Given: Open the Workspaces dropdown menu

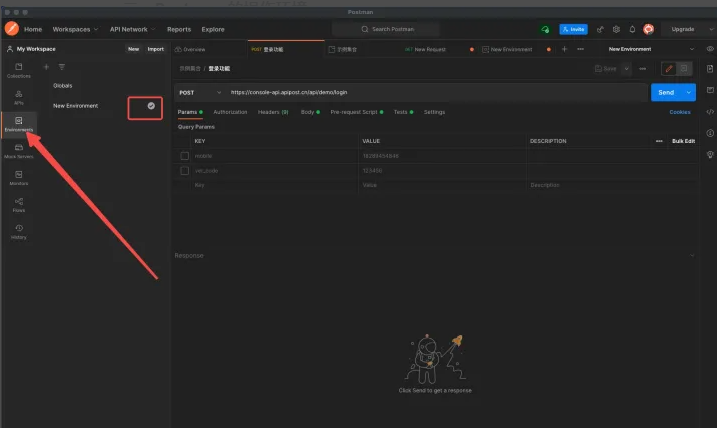Looking at the screenshot, I should pos(75,29).
